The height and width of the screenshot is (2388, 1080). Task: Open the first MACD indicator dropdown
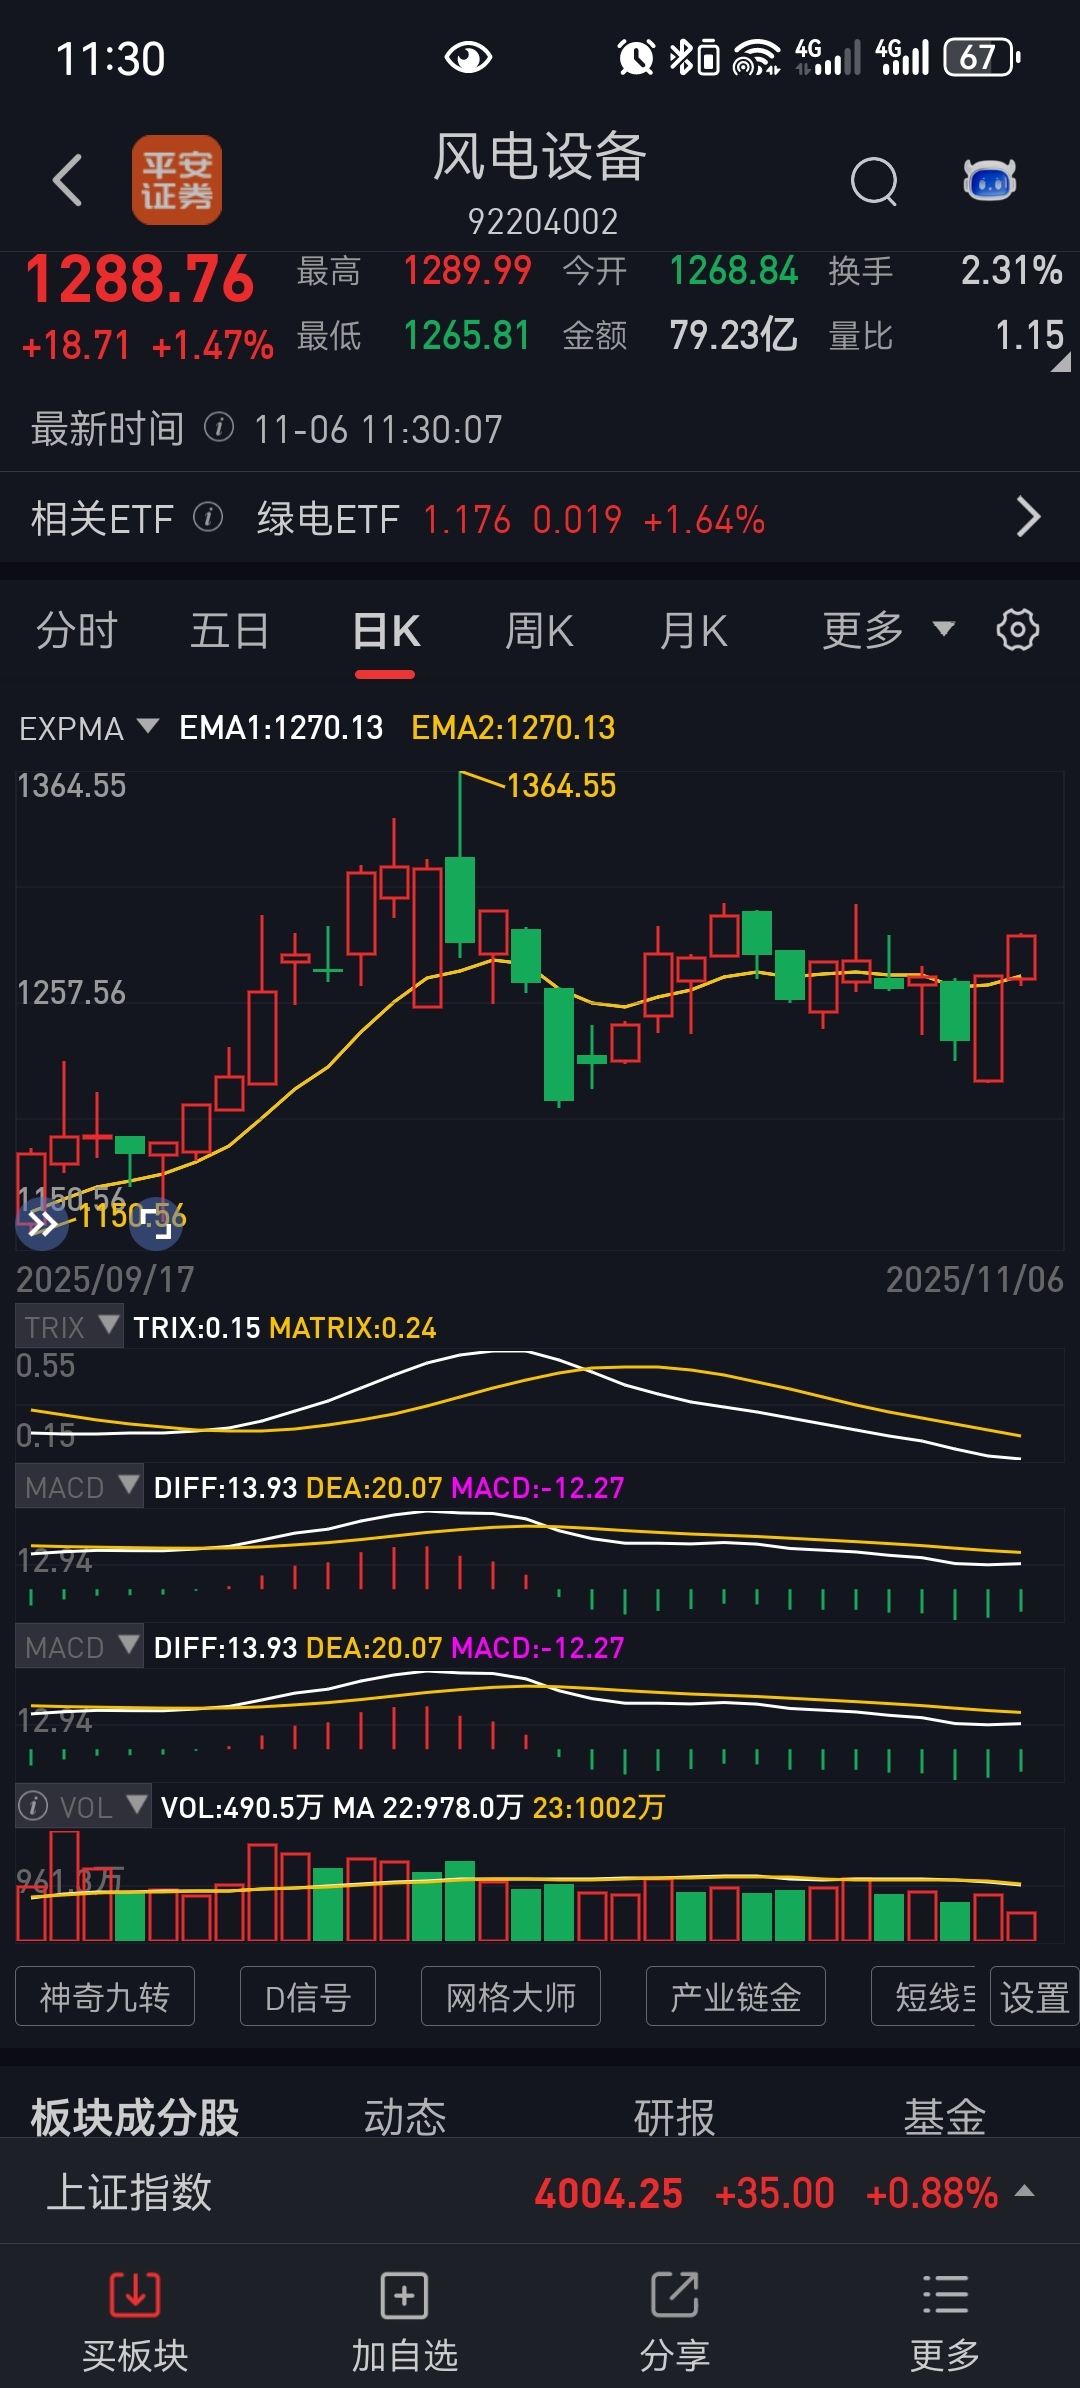pos(79,1487)
